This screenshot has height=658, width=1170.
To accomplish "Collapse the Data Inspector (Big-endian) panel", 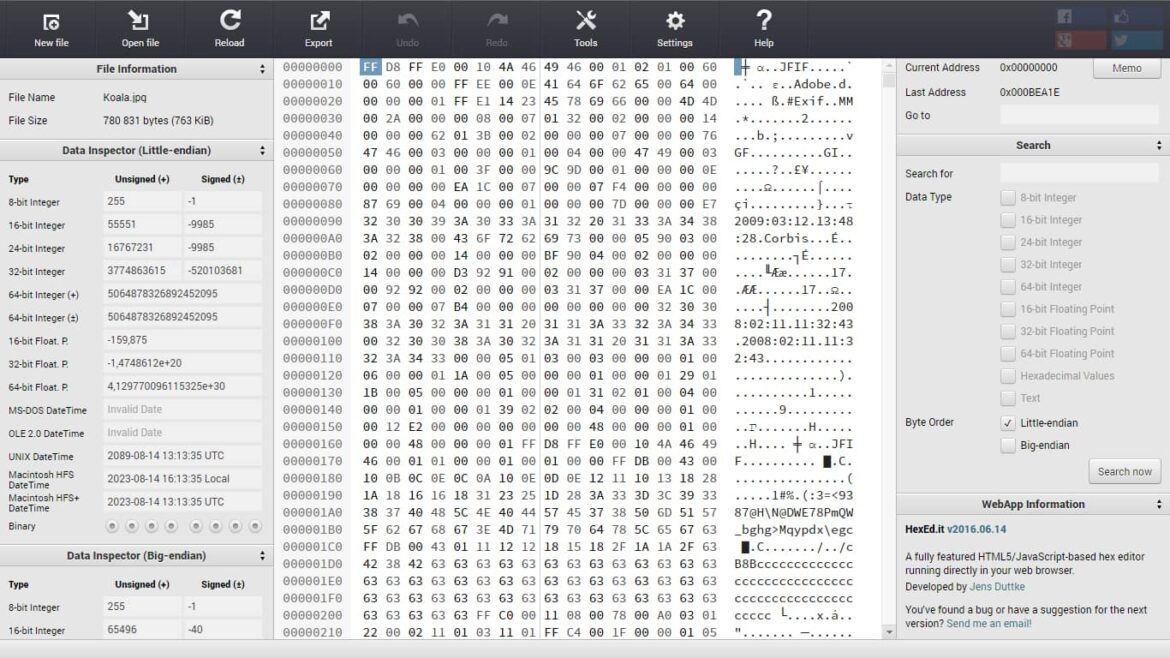I will [x=263, y=555].
